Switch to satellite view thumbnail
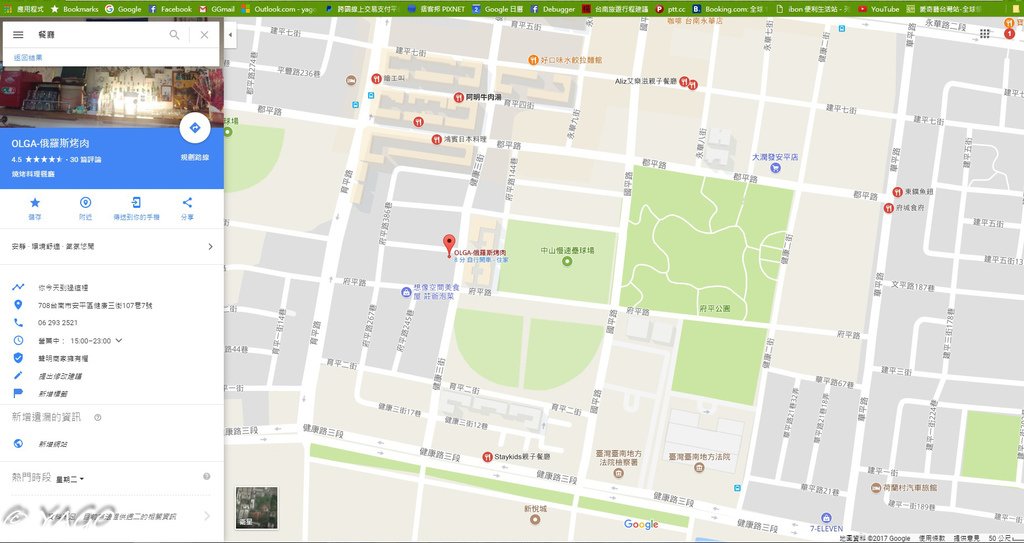1024x543 pixels. point(256,508)
